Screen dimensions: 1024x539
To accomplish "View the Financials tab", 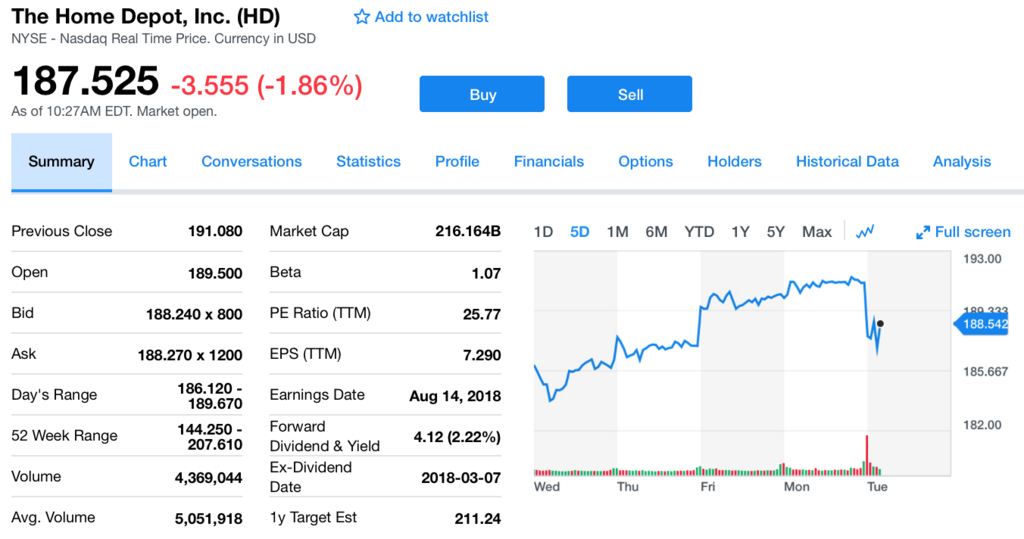I will click(549, 162).
